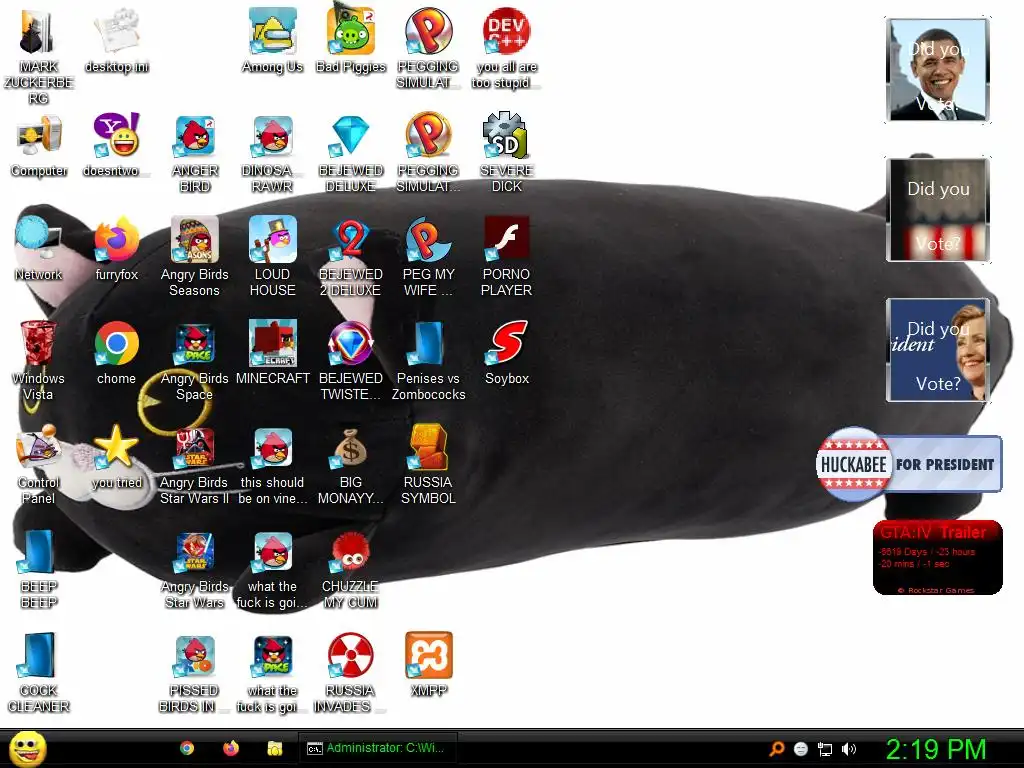The image size is (1024, 768).
Task: Open the desktop.ini file icon
Action: point(117,31)
